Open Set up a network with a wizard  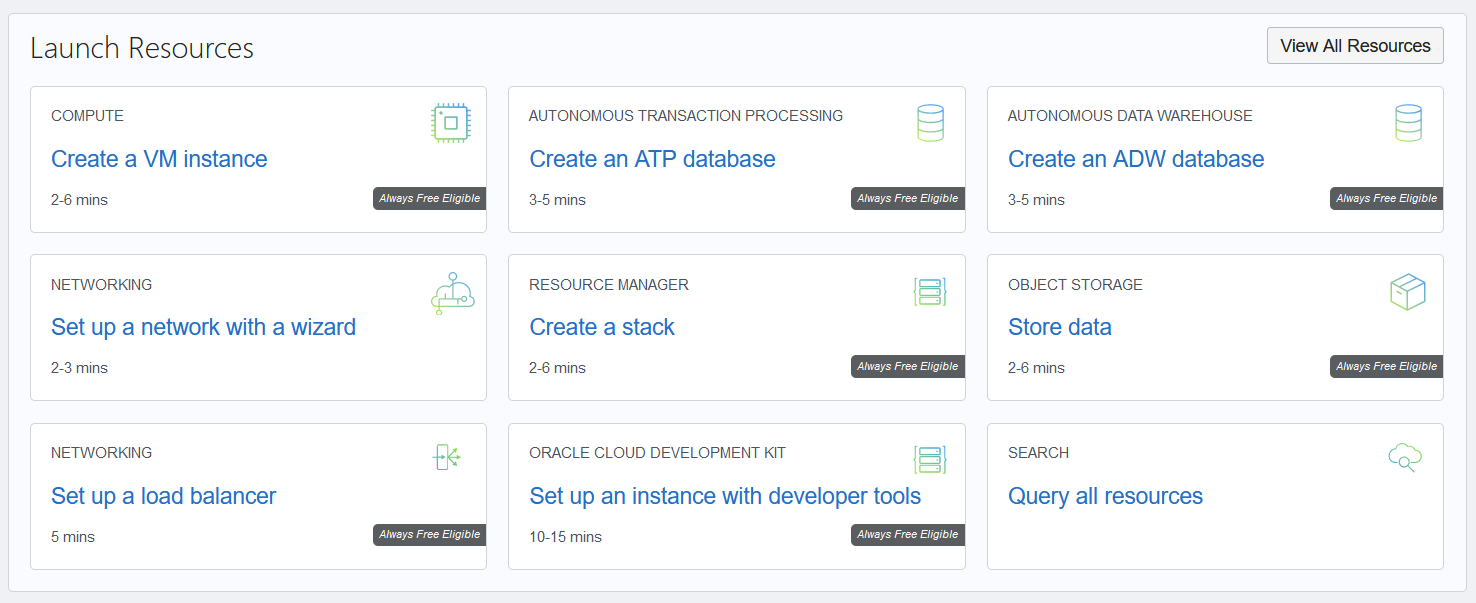pos(203,327)
